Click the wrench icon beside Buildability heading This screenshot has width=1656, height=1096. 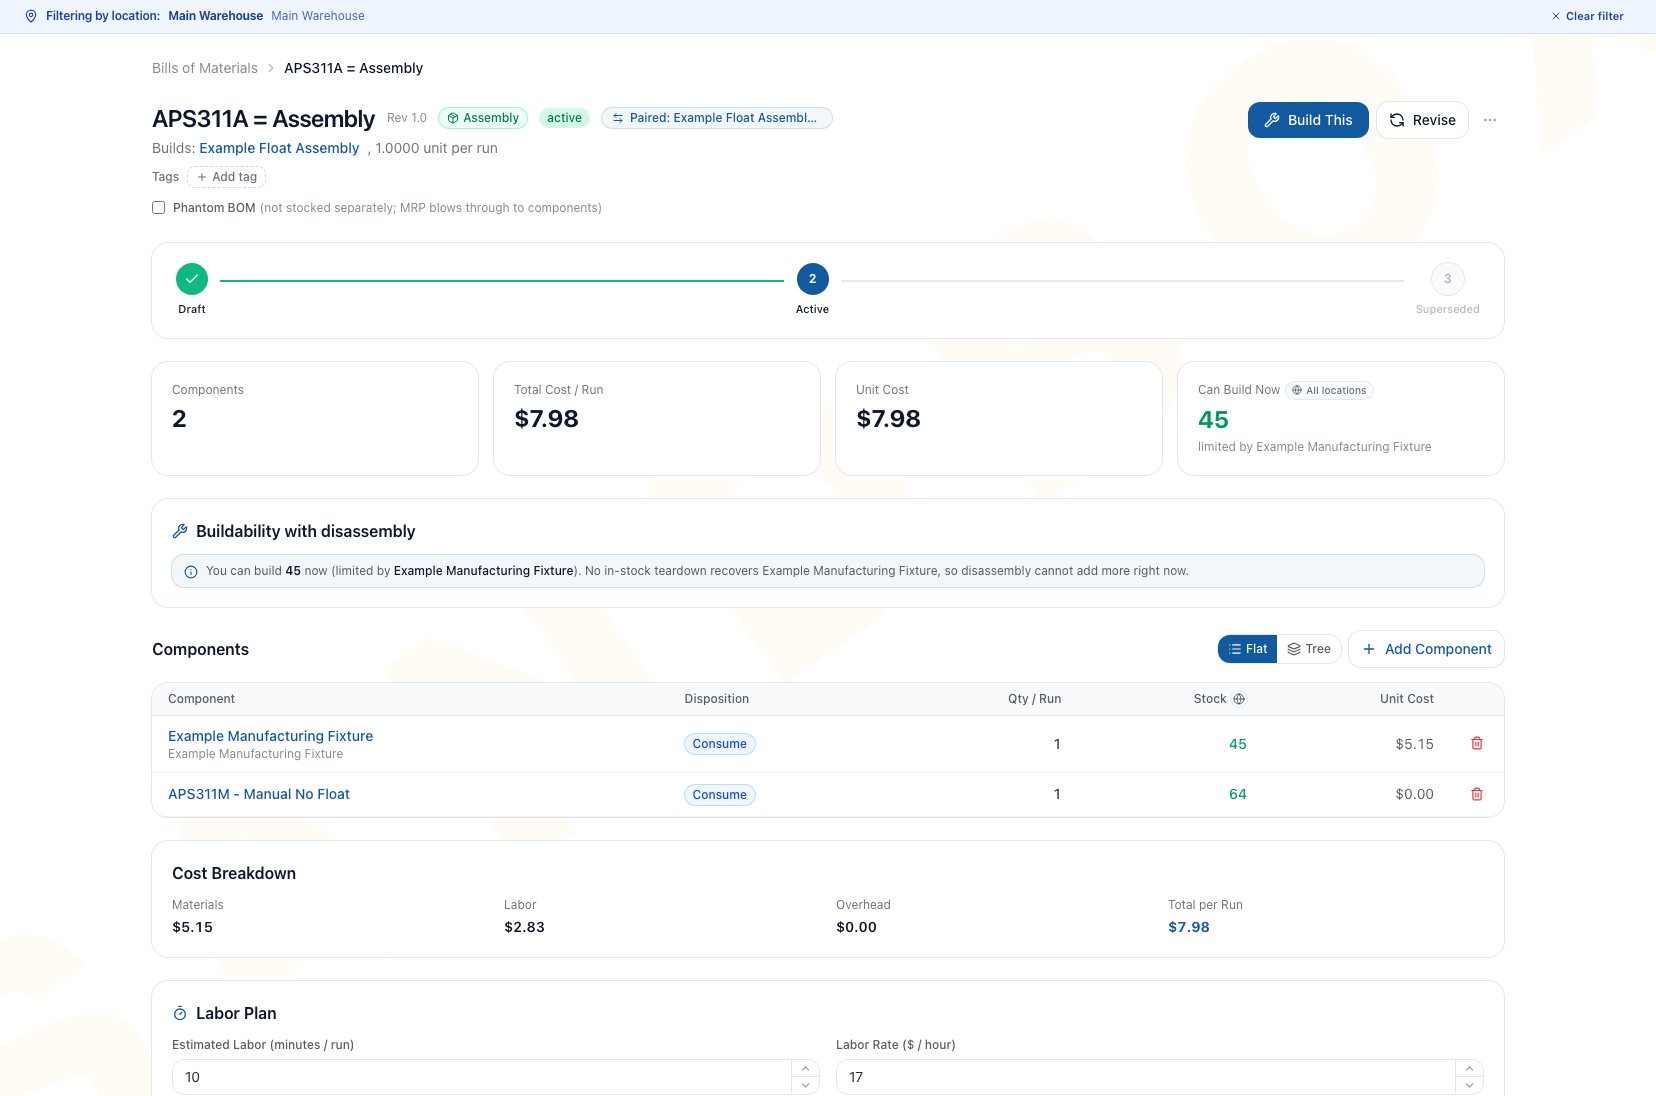180,531
